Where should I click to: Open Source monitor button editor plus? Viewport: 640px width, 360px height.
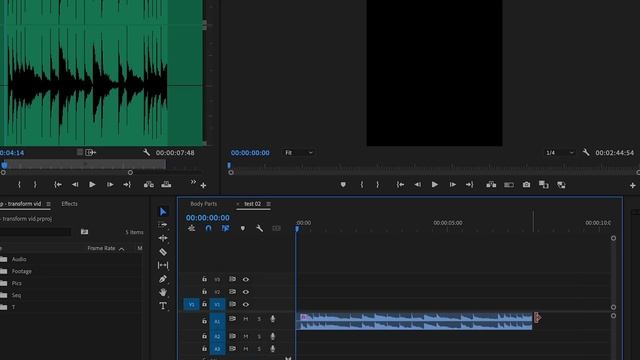[x=203, y=186]
